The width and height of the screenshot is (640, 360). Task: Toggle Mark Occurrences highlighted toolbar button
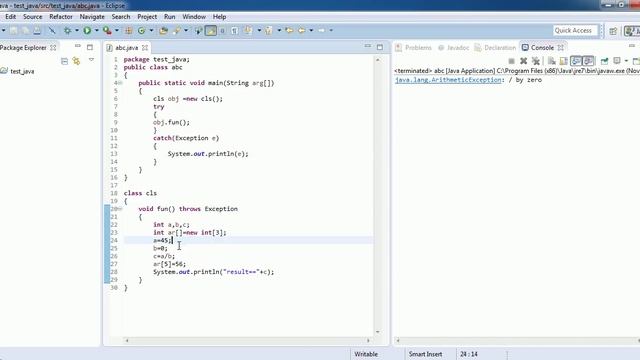pos(211,30)
